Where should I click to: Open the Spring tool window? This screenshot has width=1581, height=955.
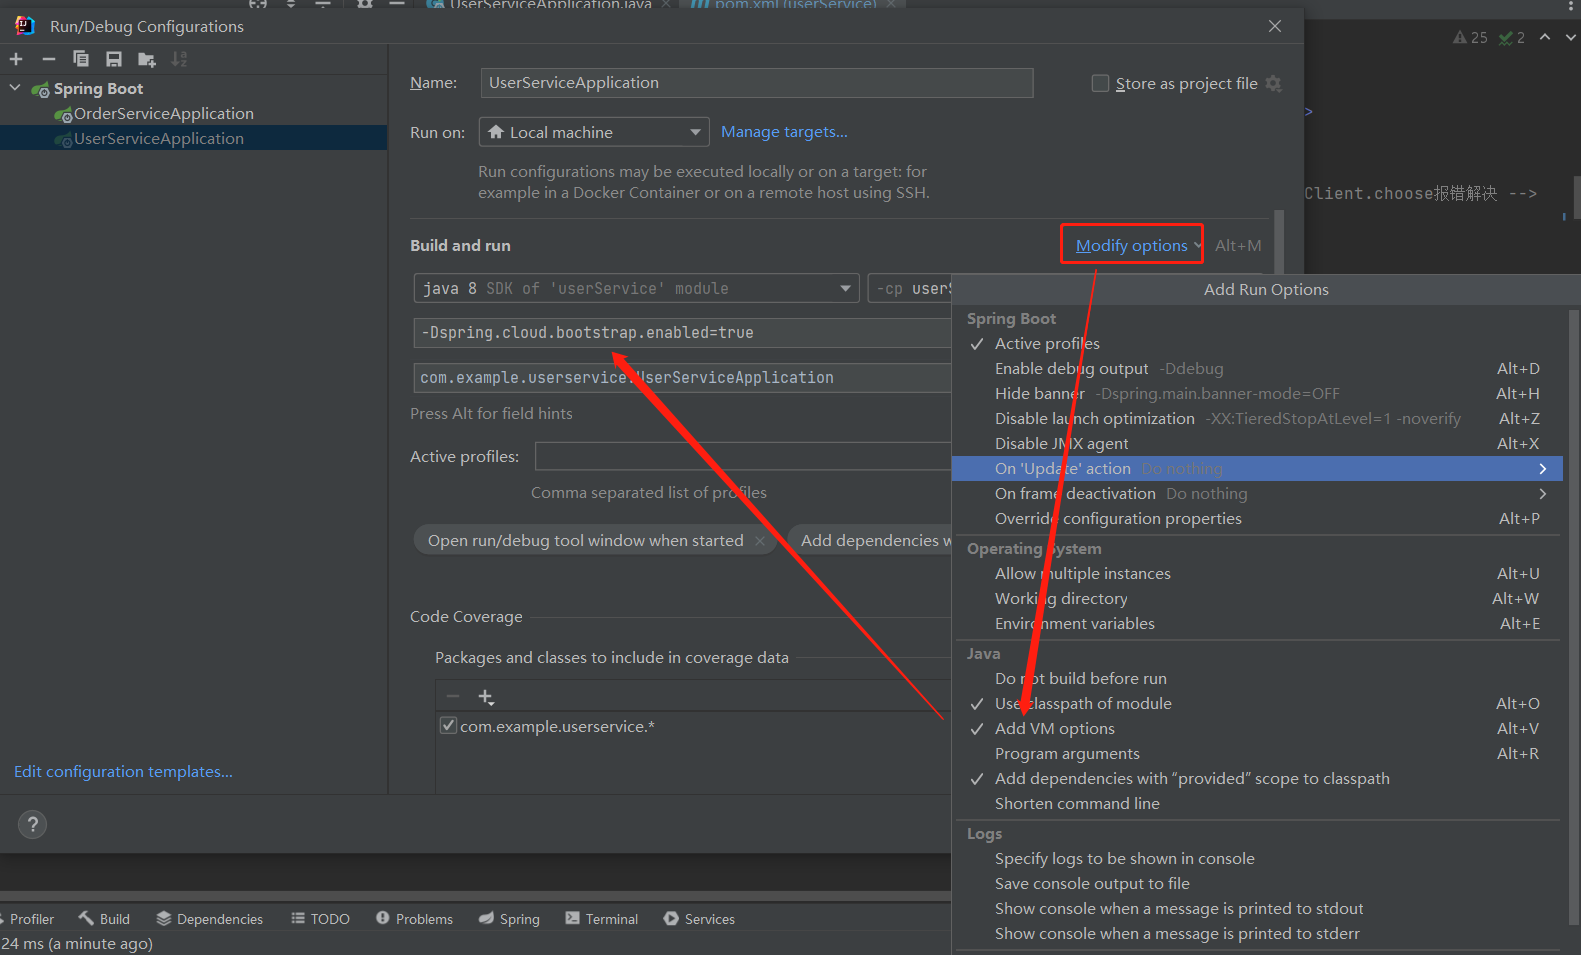[509, 919]
